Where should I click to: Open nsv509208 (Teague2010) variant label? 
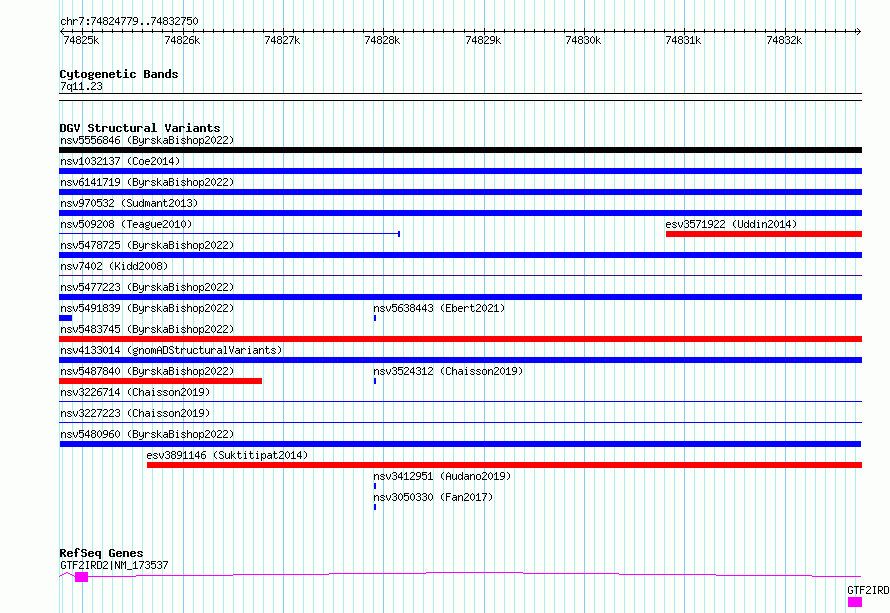pos(126,224)
